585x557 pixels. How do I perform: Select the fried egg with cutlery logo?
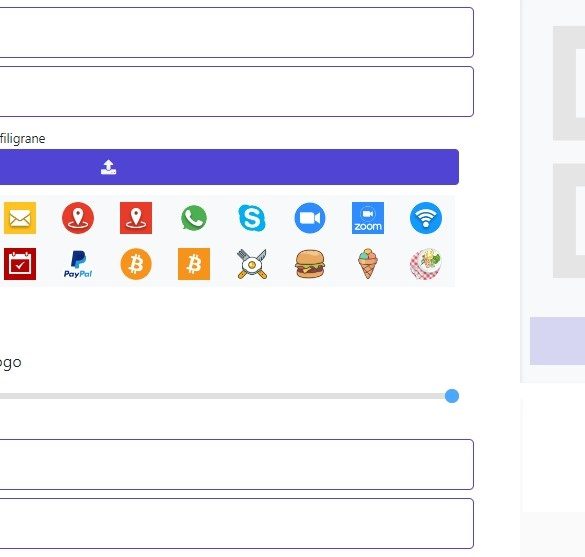click(252, 264)
